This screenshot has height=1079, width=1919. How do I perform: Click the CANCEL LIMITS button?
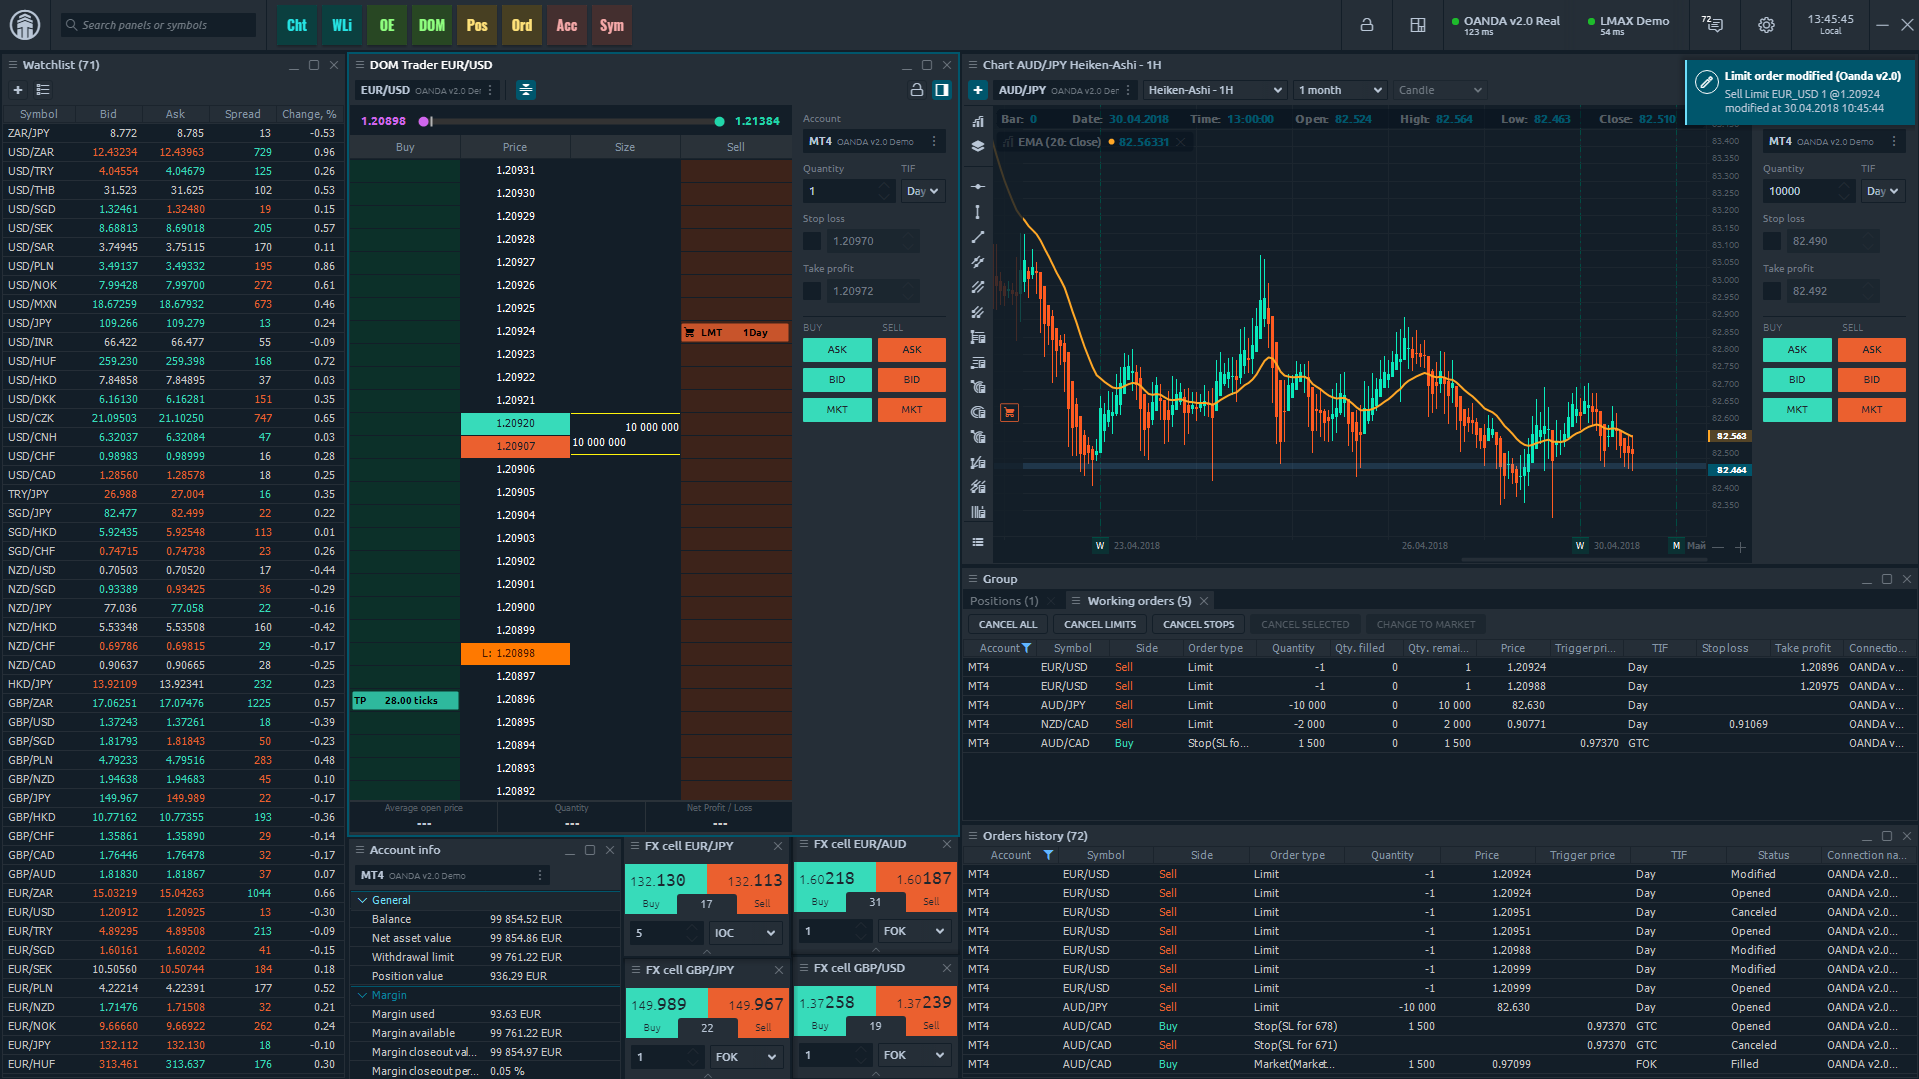(x=1099, y=624)
